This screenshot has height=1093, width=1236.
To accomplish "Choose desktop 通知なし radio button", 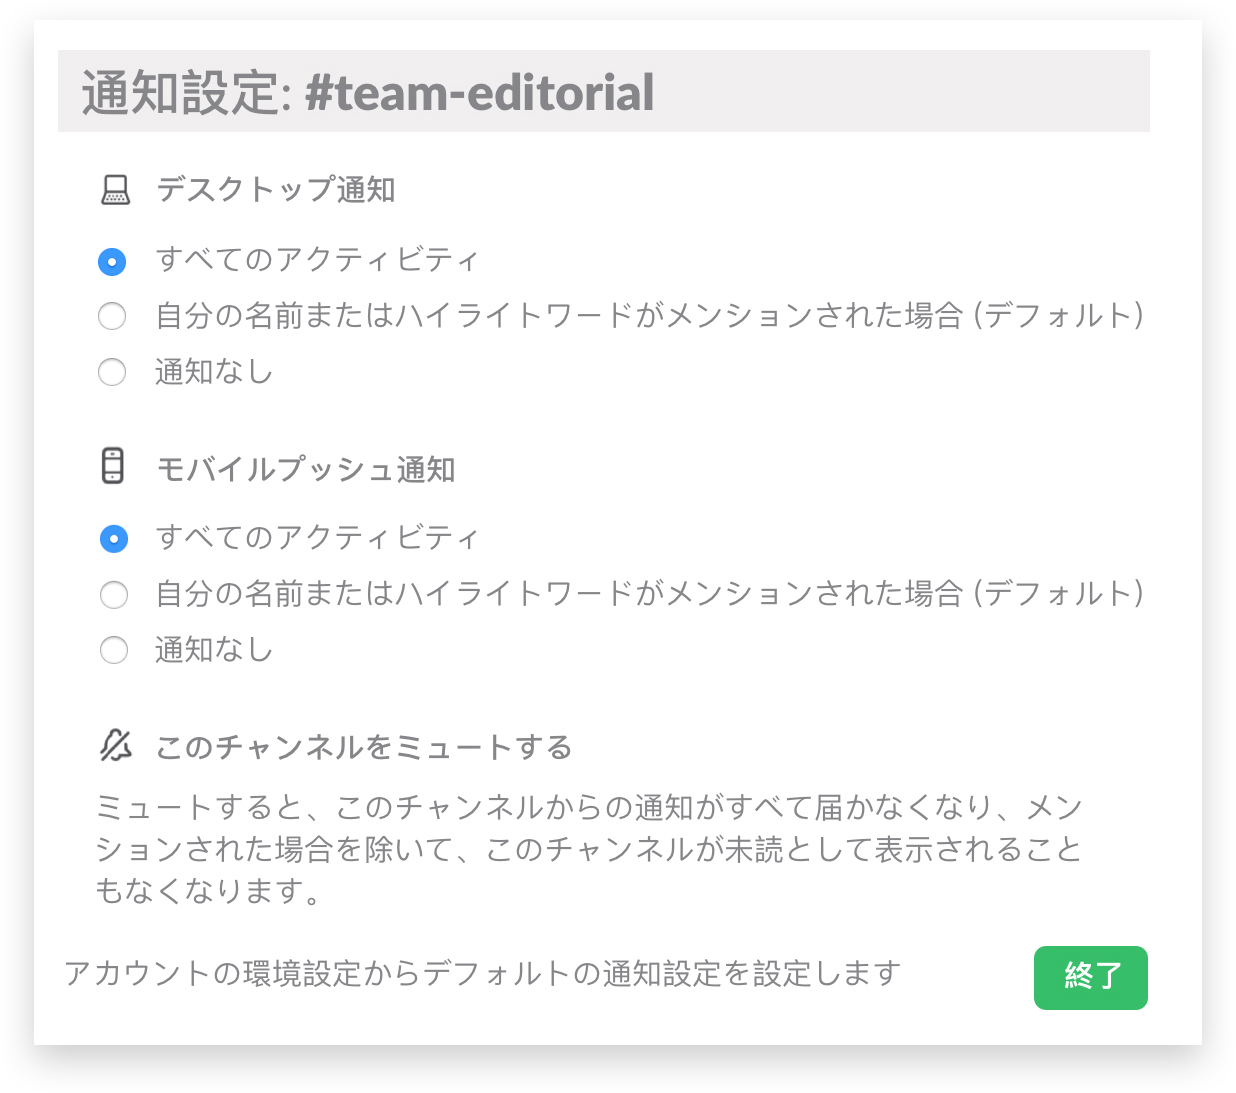I will 112,372.
